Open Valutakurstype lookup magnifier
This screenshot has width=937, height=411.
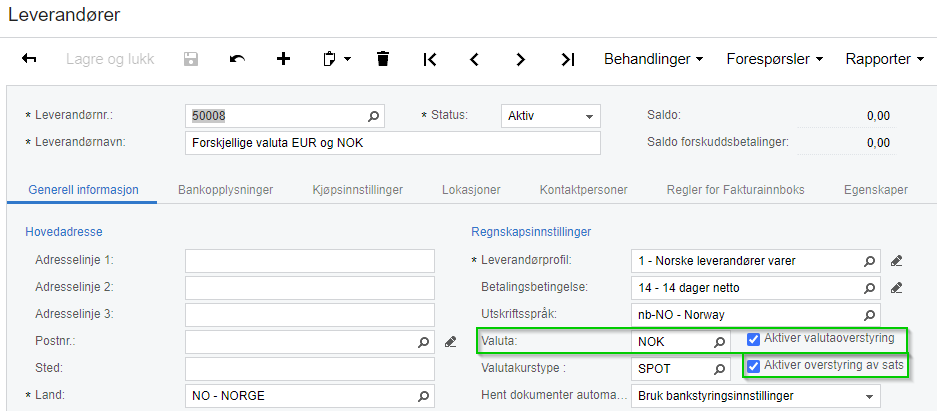pos(719,369)
